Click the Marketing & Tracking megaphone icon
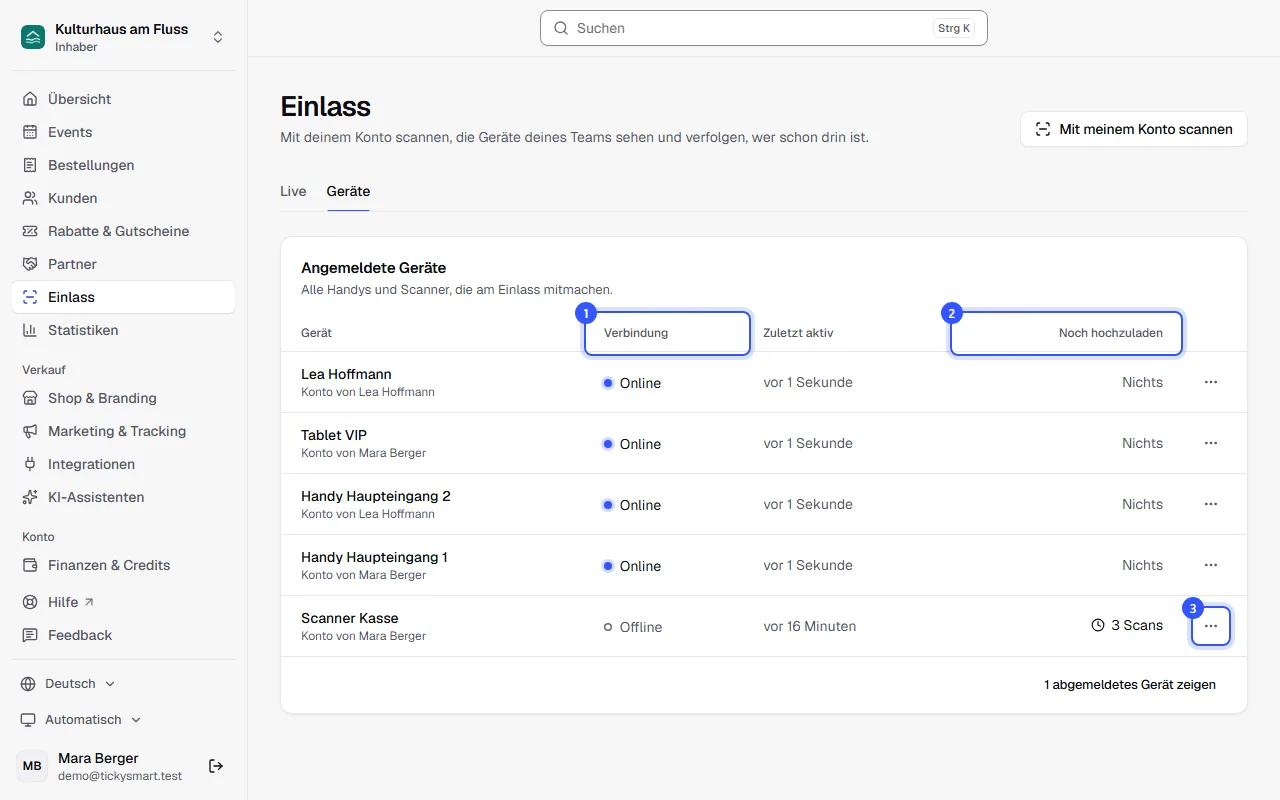 tap(30, 431)
